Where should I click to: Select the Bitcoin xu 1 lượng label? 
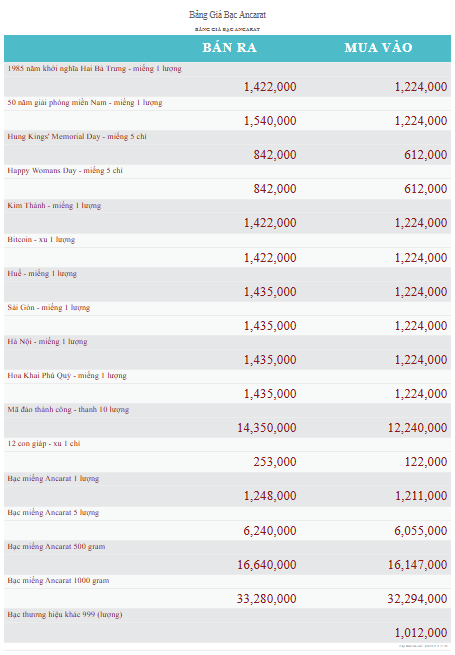point(41,240)
